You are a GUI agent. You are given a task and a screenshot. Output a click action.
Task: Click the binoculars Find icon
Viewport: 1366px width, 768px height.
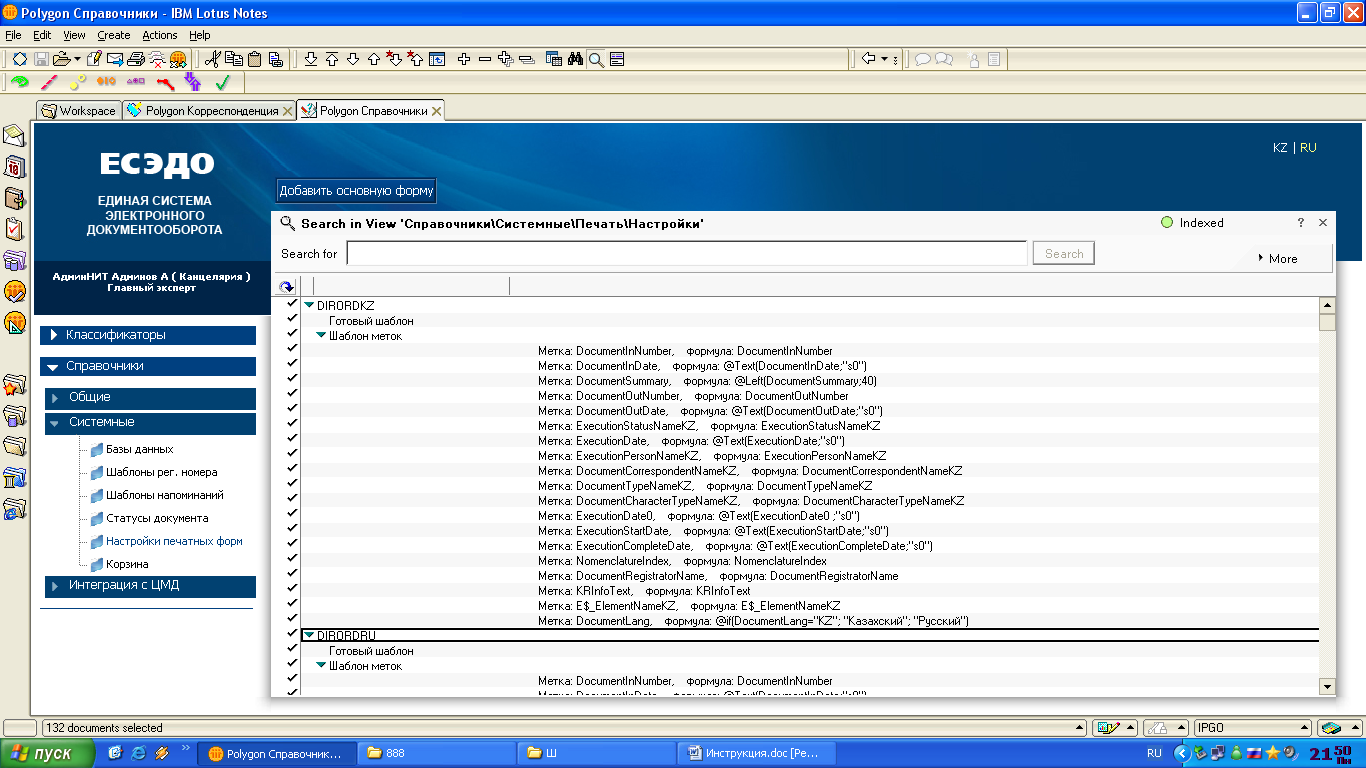click(575, 60)
